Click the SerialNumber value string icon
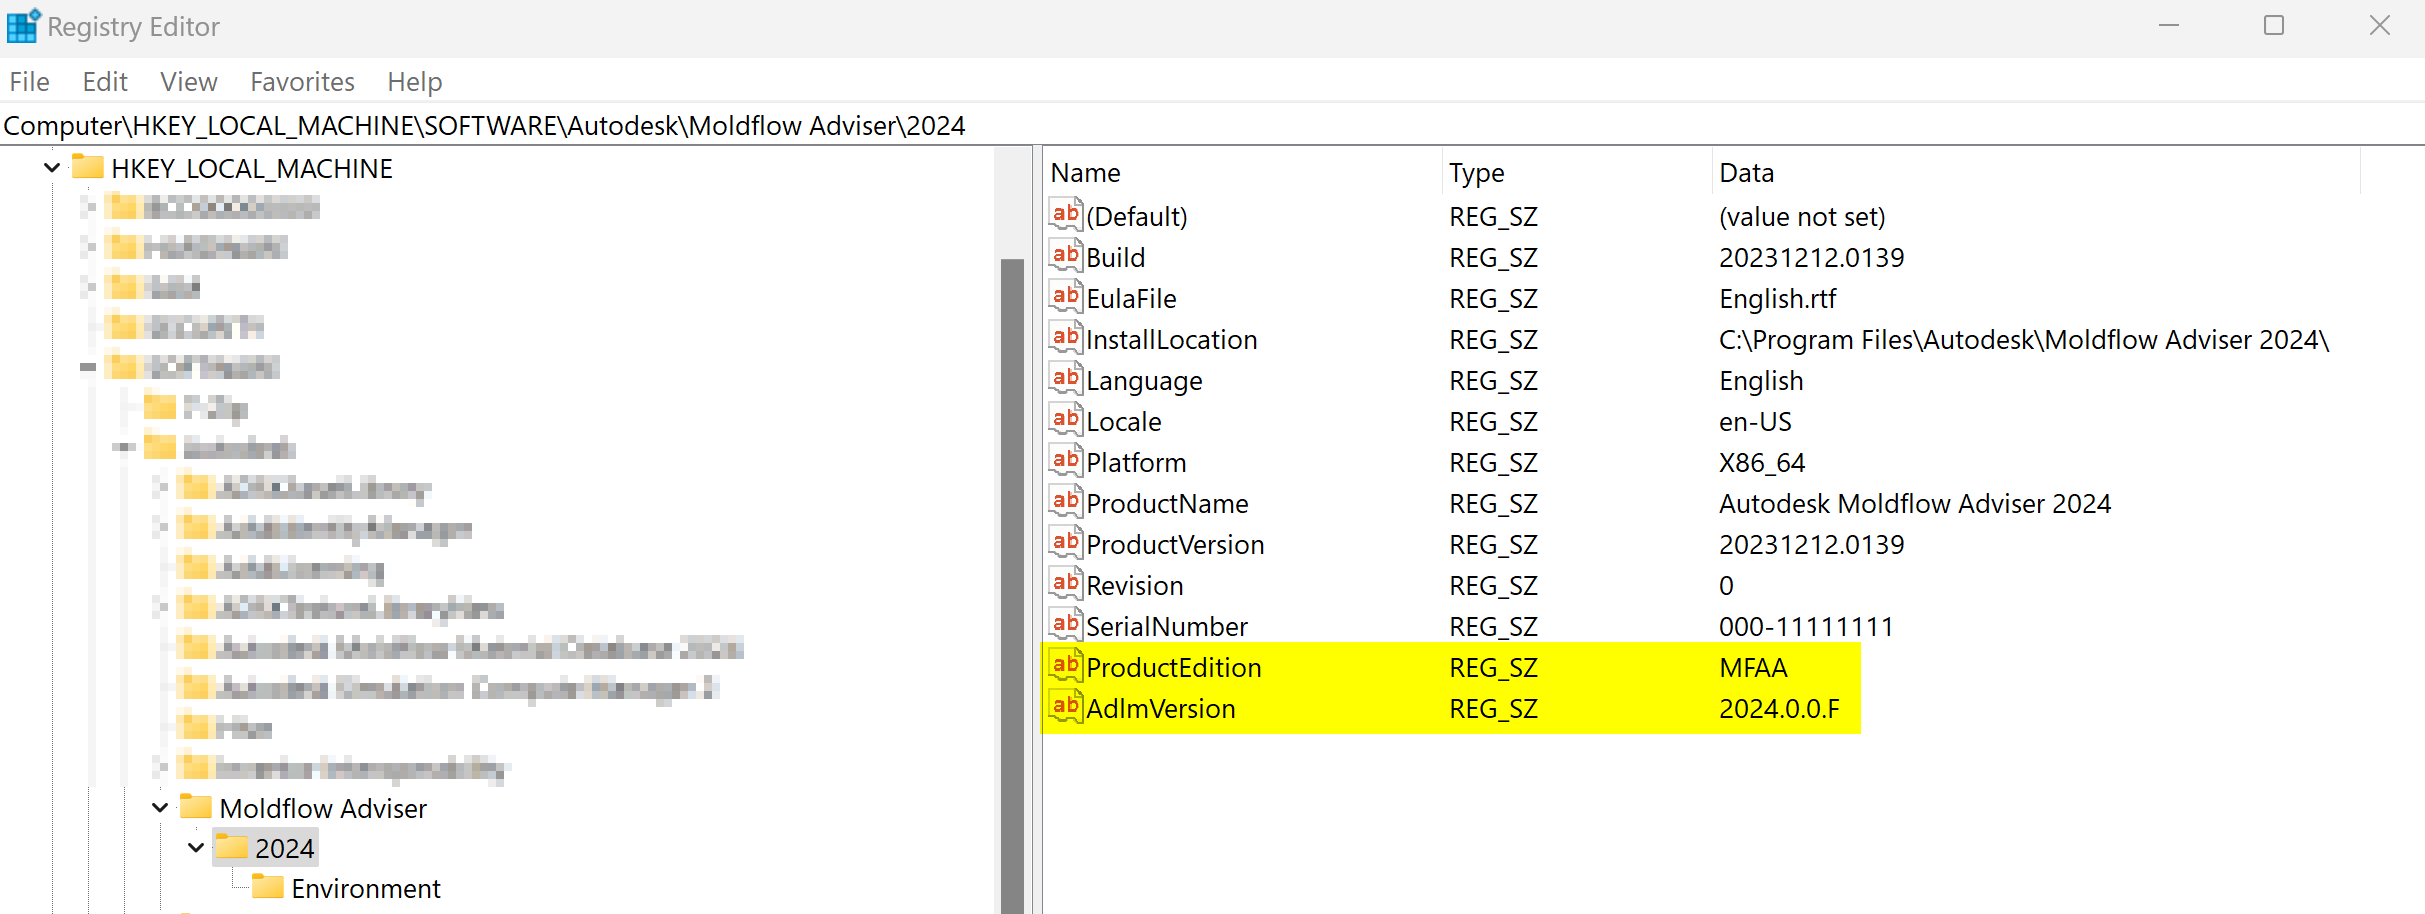Screen dimensions: 2425x914 [x=1066, y=624]
